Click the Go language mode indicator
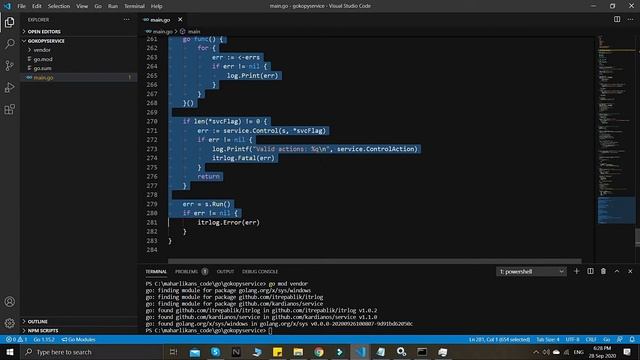Screen dimensions: 640x360 pyautogui.click(x=607, y=340)
